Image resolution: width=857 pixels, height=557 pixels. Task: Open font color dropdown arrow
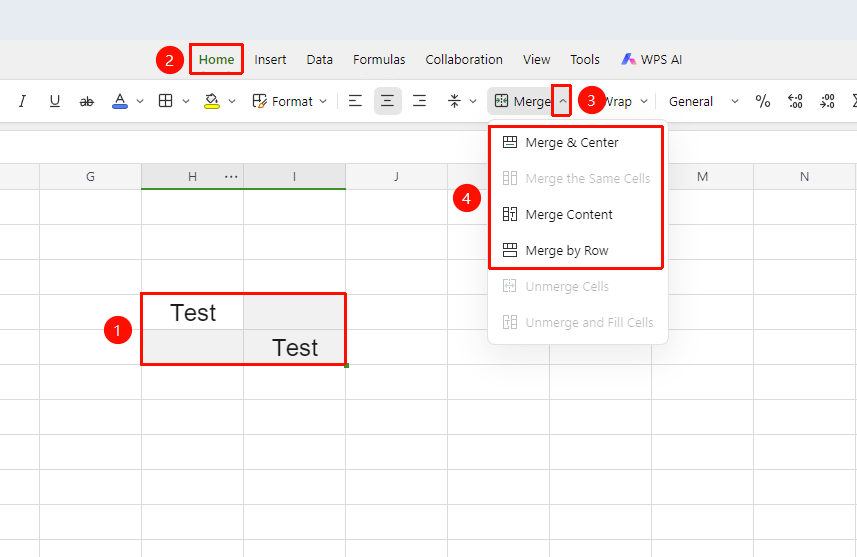point(140,101)
